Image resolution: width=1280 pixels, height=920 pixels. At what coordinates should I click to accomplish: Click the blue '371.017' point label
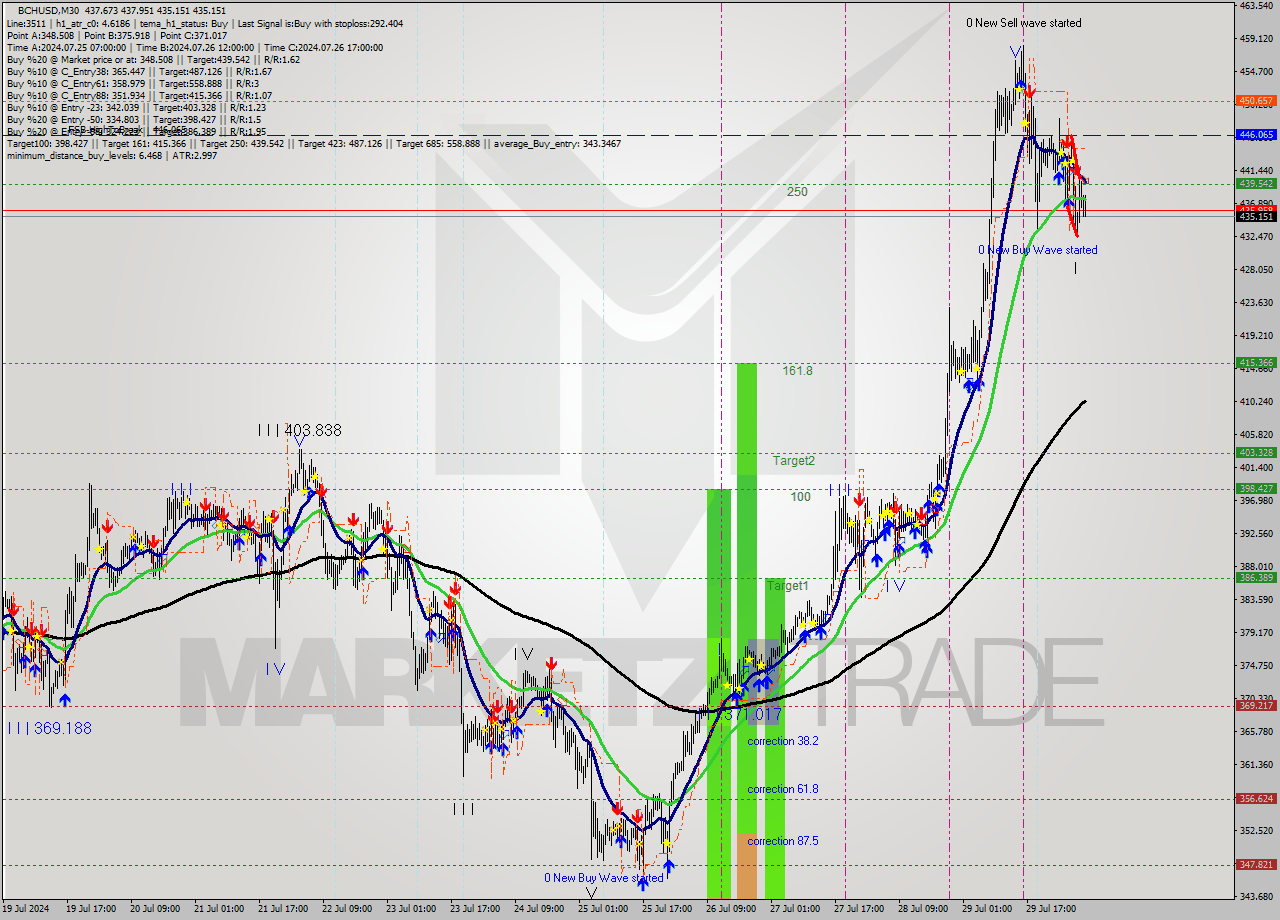[752, 714]
